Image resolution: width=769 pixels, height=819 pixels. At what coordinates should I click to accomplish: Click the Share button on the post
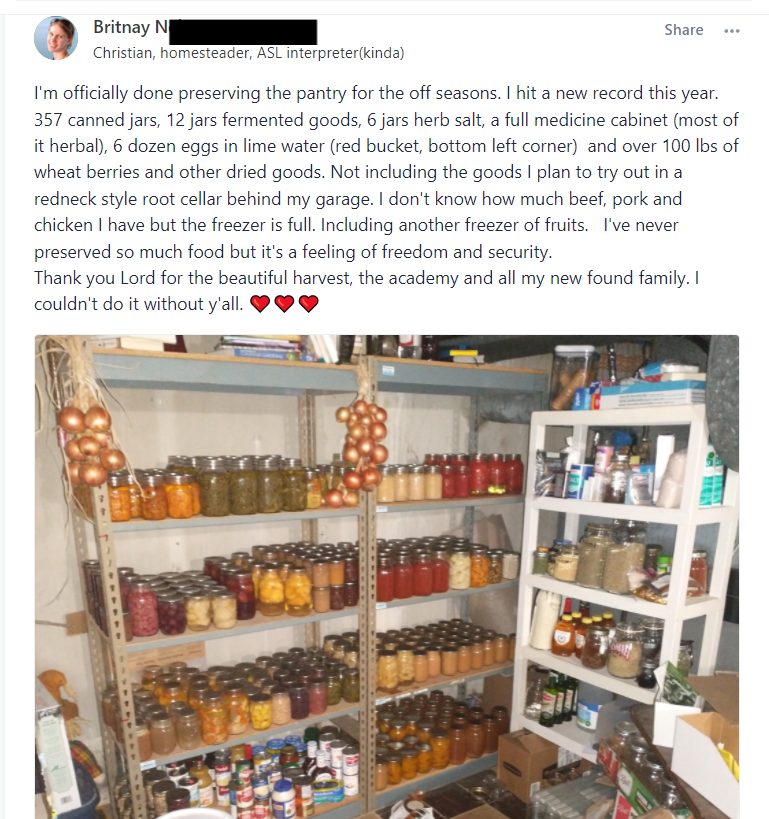coord(683,30)
